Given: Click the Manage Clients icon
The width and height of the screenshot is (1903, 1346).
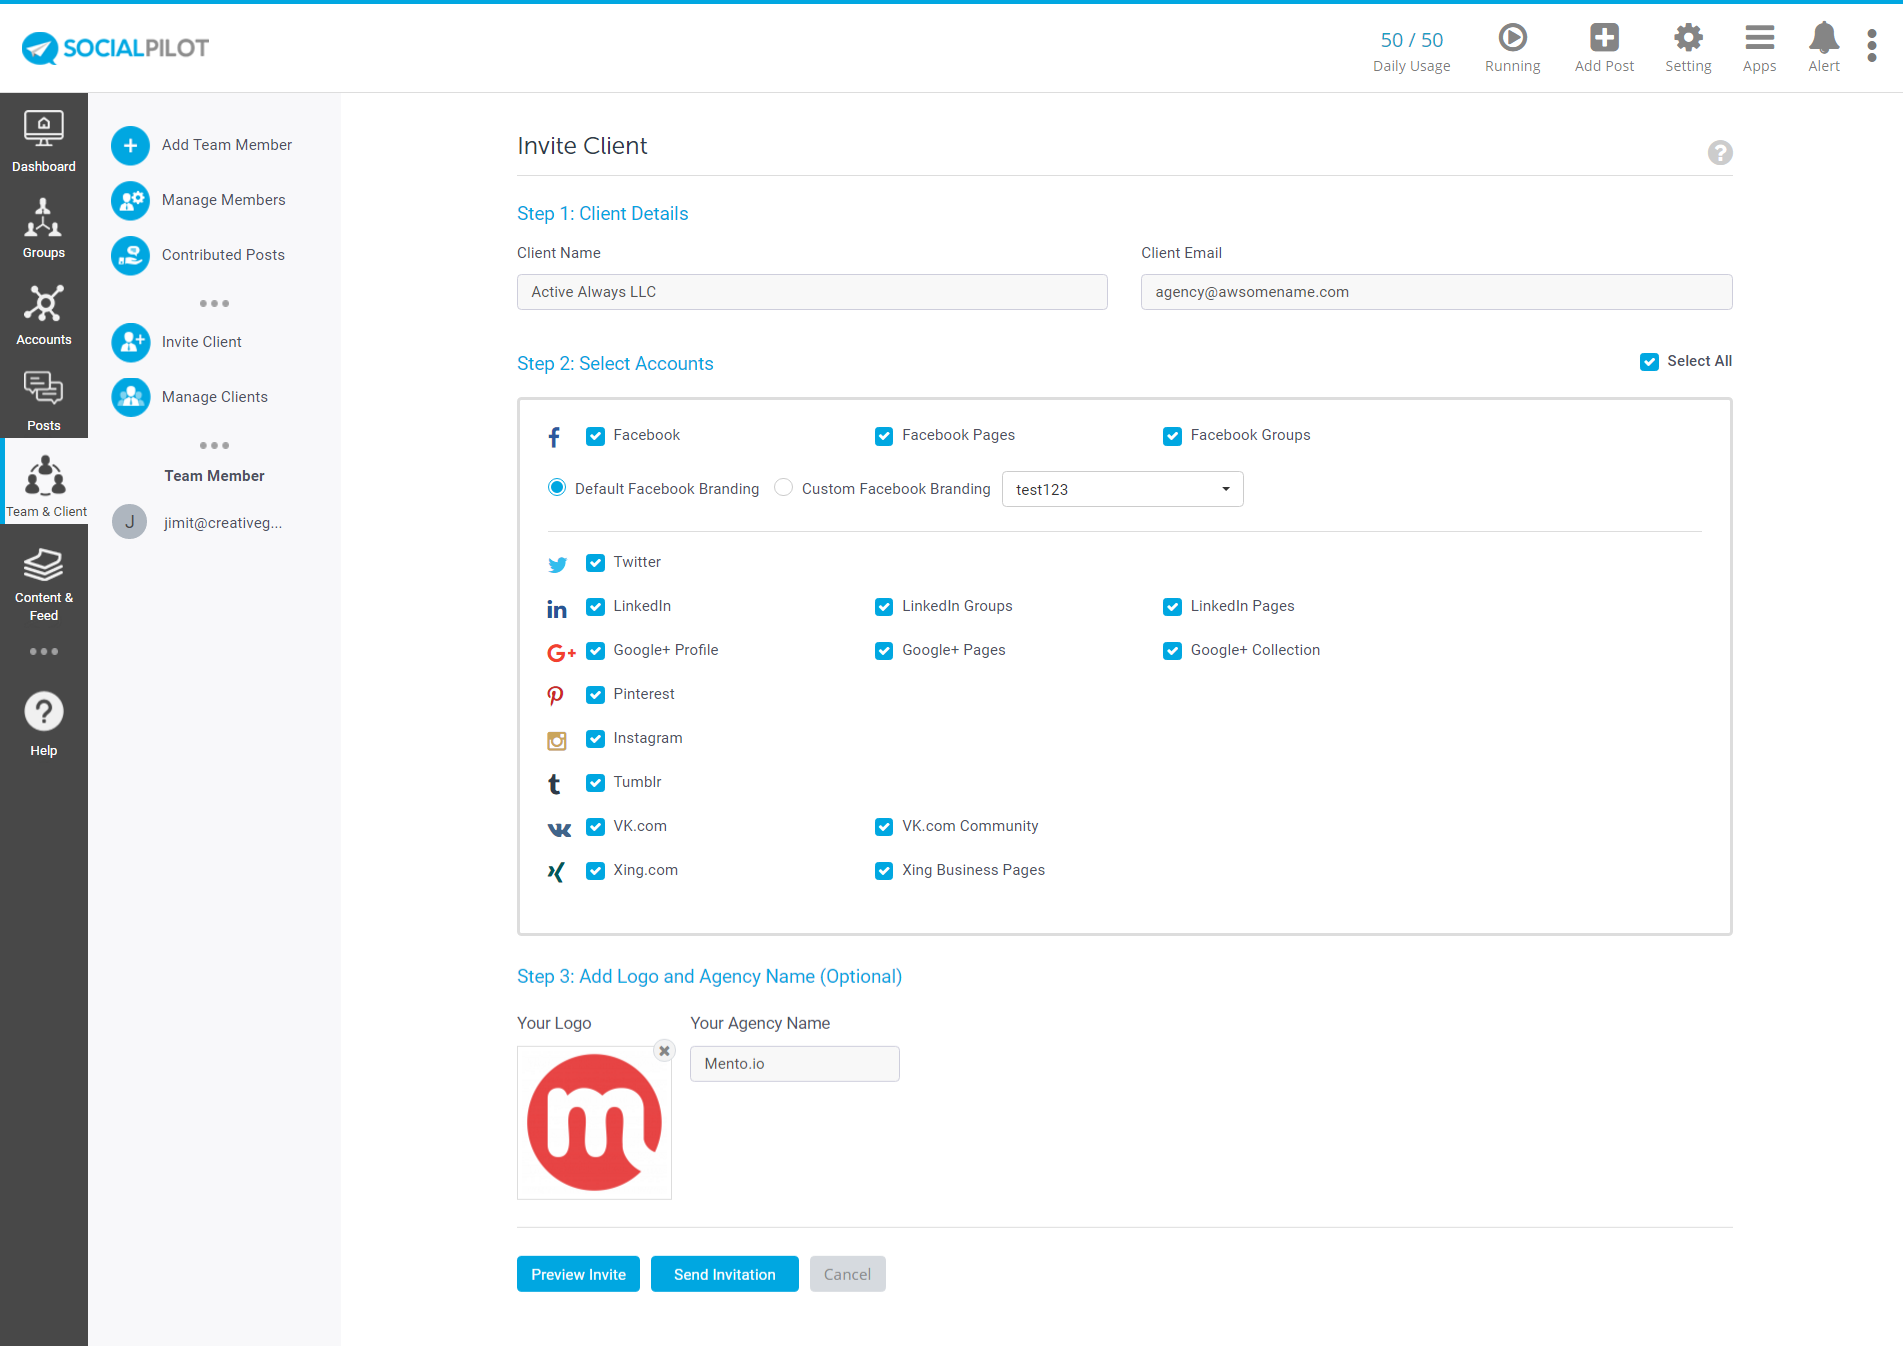Looking at the screenshot, I should (130, 397).
